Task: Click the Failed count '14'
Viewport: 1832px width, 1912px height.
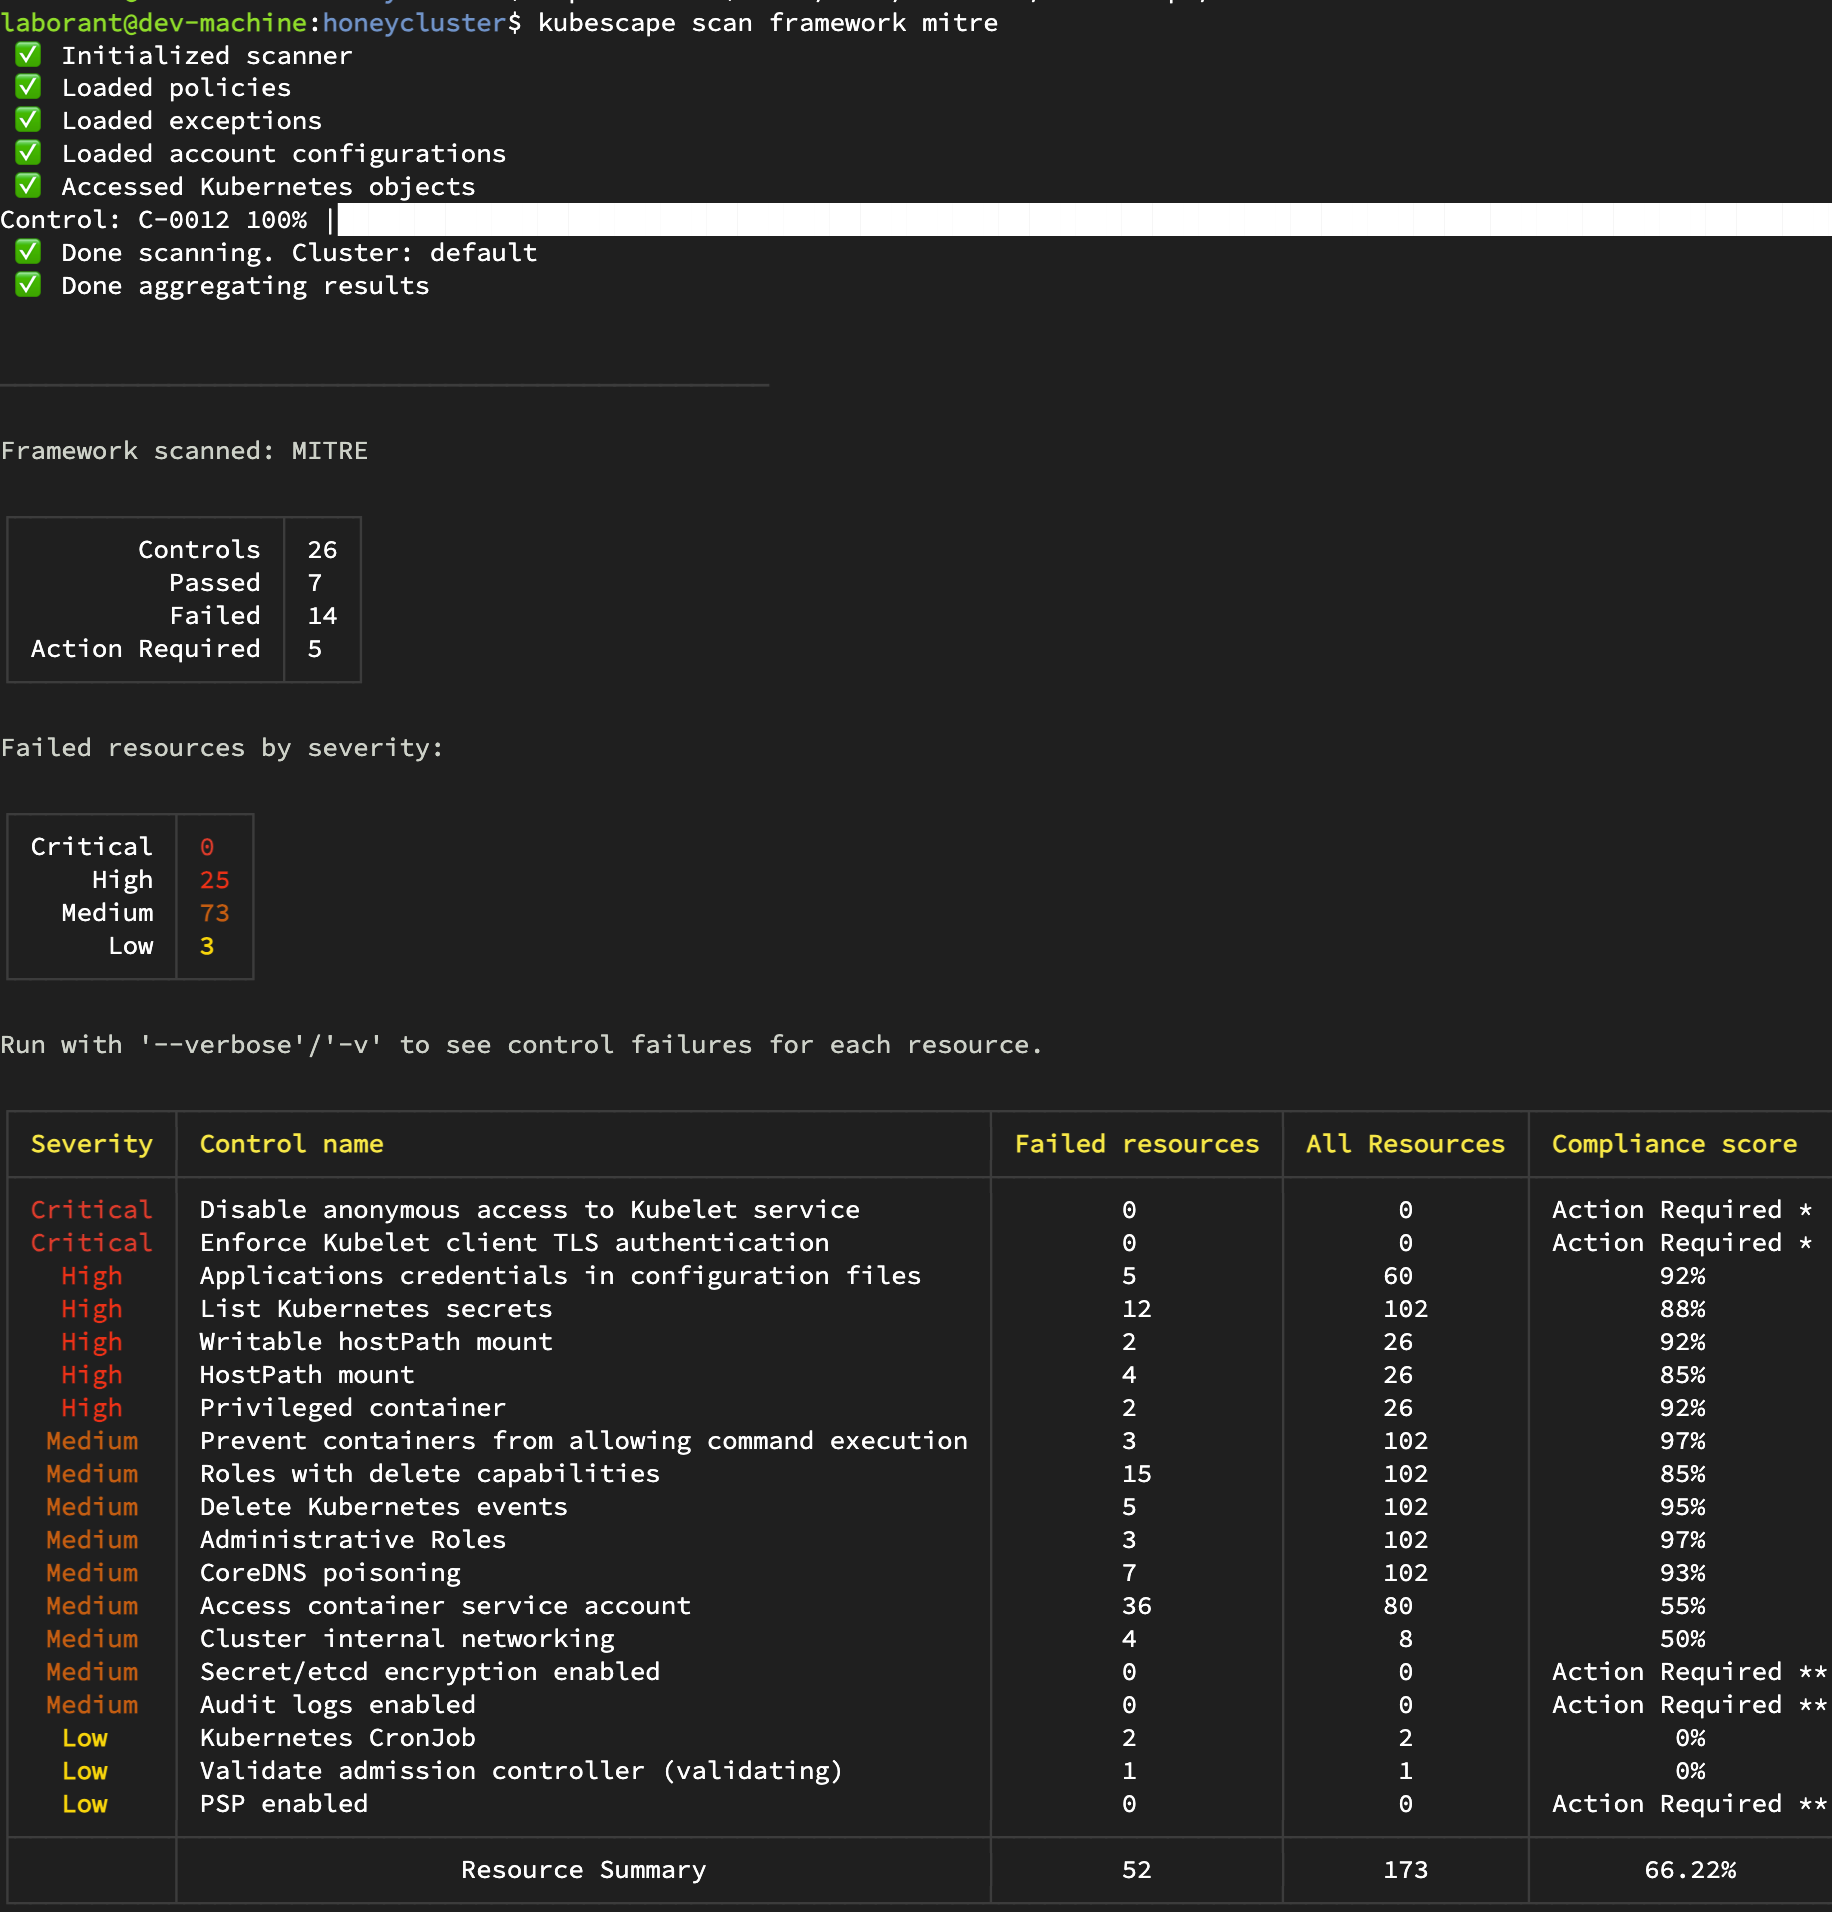Action: point(322,616)
